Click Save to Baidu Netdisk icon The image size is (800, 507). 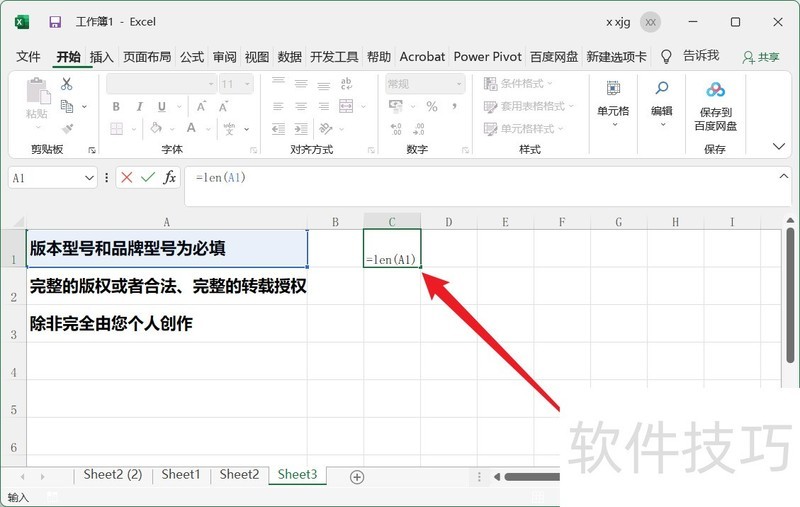[x=715, y=105]
